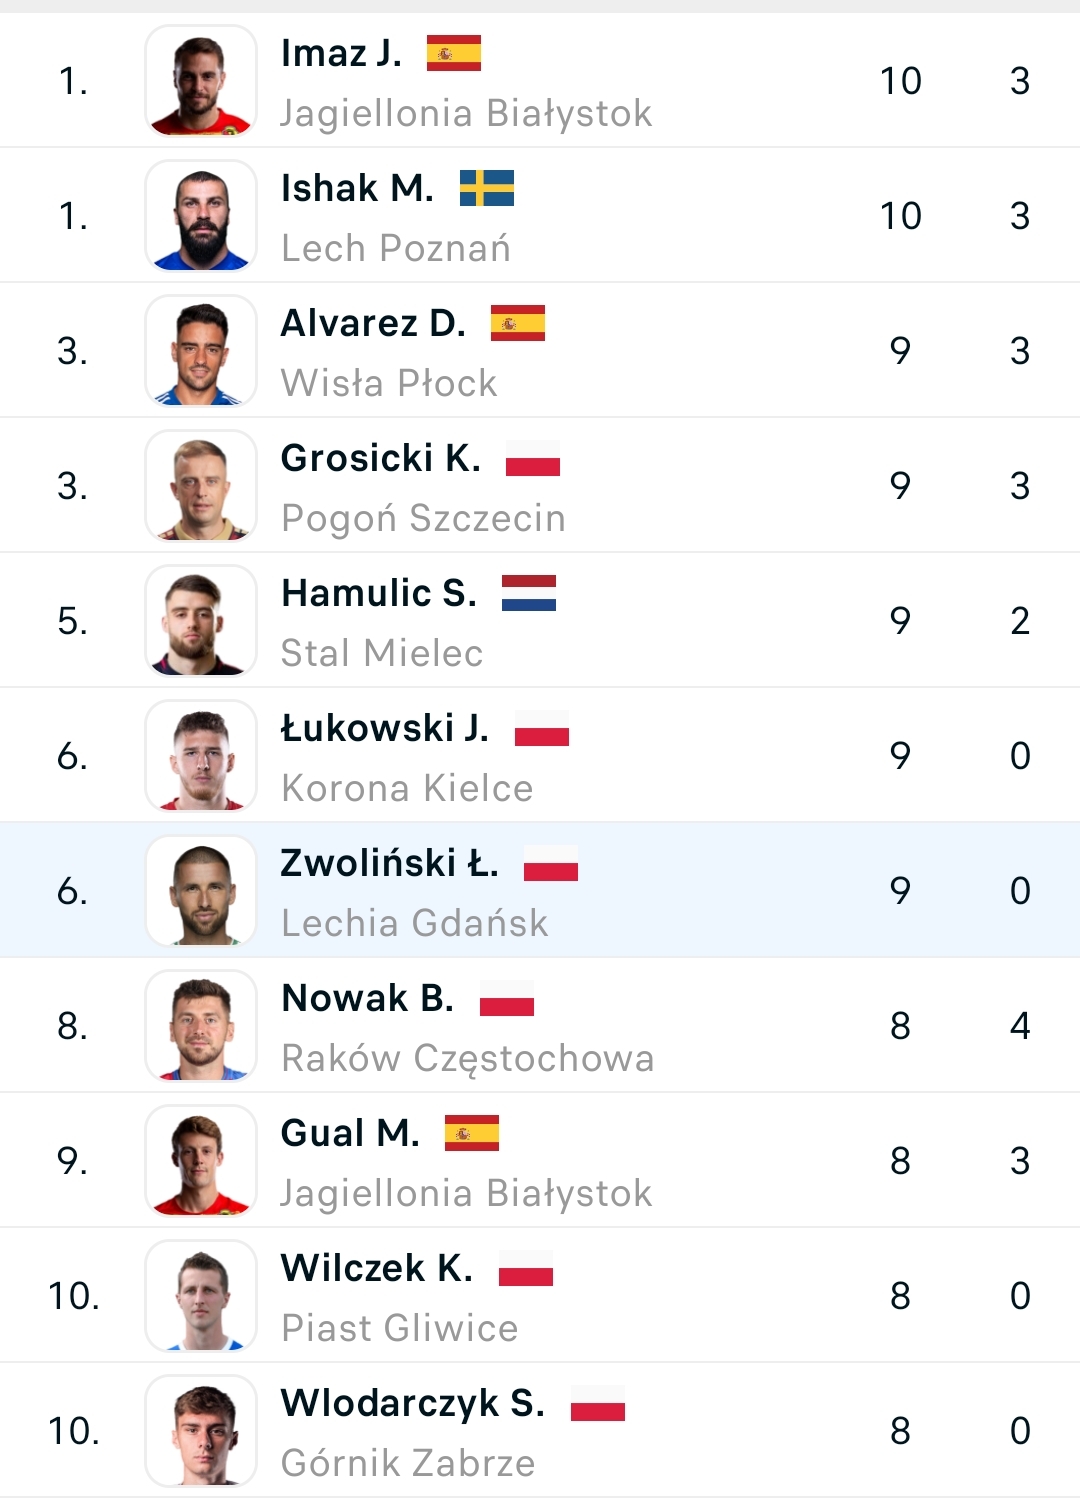1080x1504 pixels.
Task: Tap the Spain flag beside Alvarez D.
Action: pyautogui.click(x=517, y=323)
